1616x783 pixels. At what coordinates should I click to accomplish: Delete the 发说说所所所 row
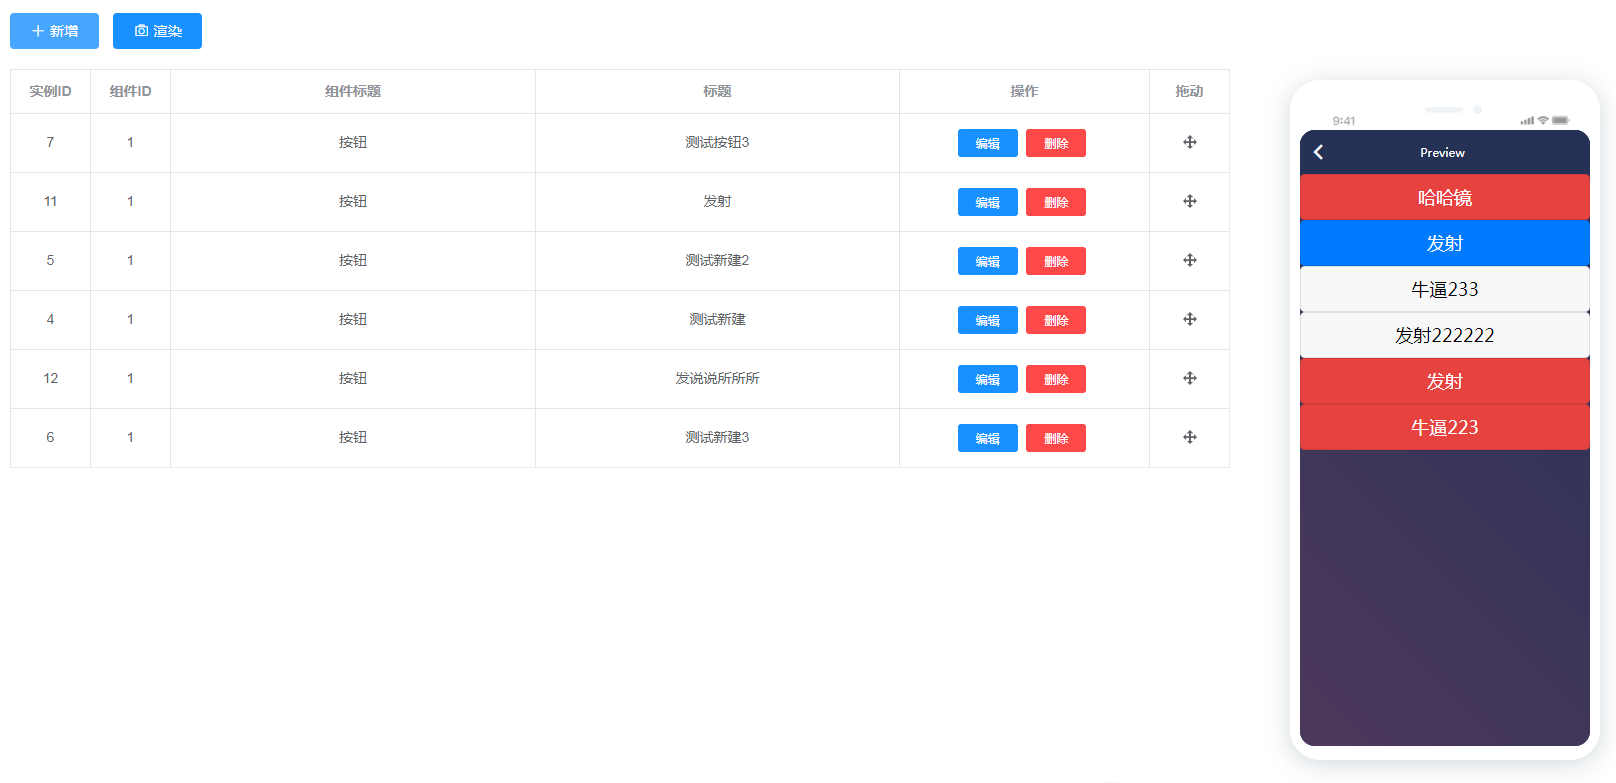(1055, 379)
